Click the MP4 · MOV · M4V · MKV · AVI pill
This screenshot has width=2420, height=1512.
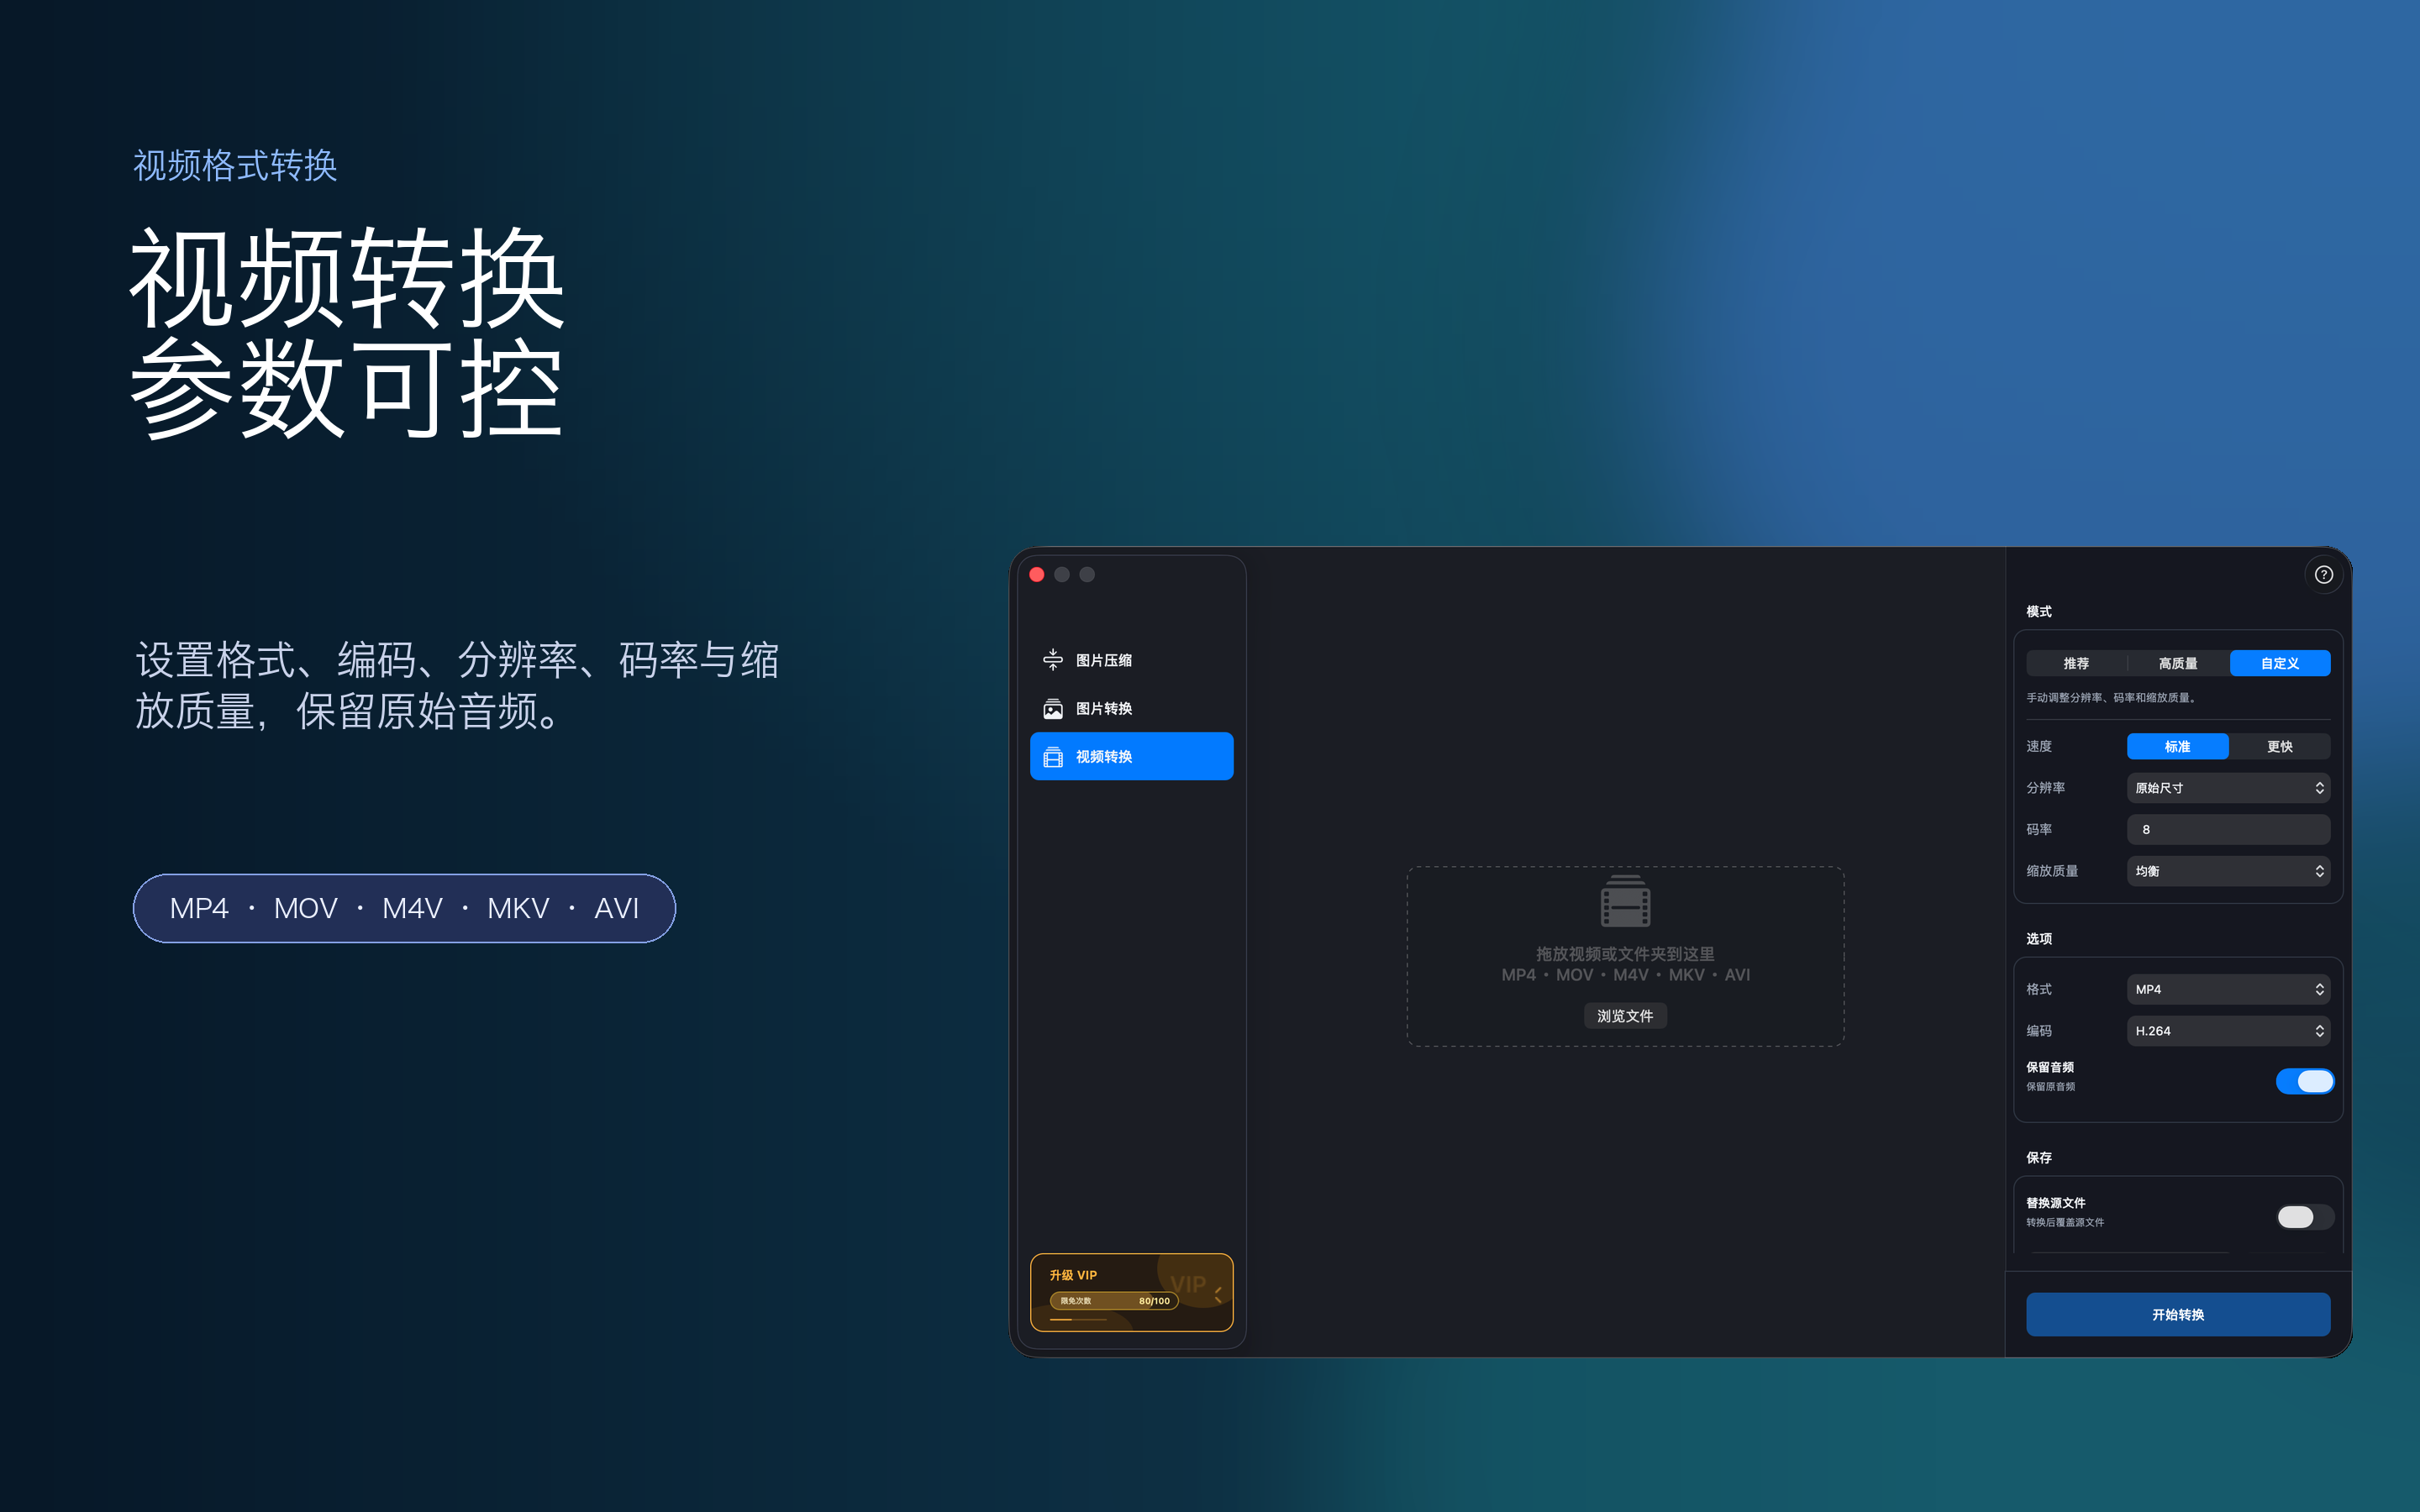[404, 908]
